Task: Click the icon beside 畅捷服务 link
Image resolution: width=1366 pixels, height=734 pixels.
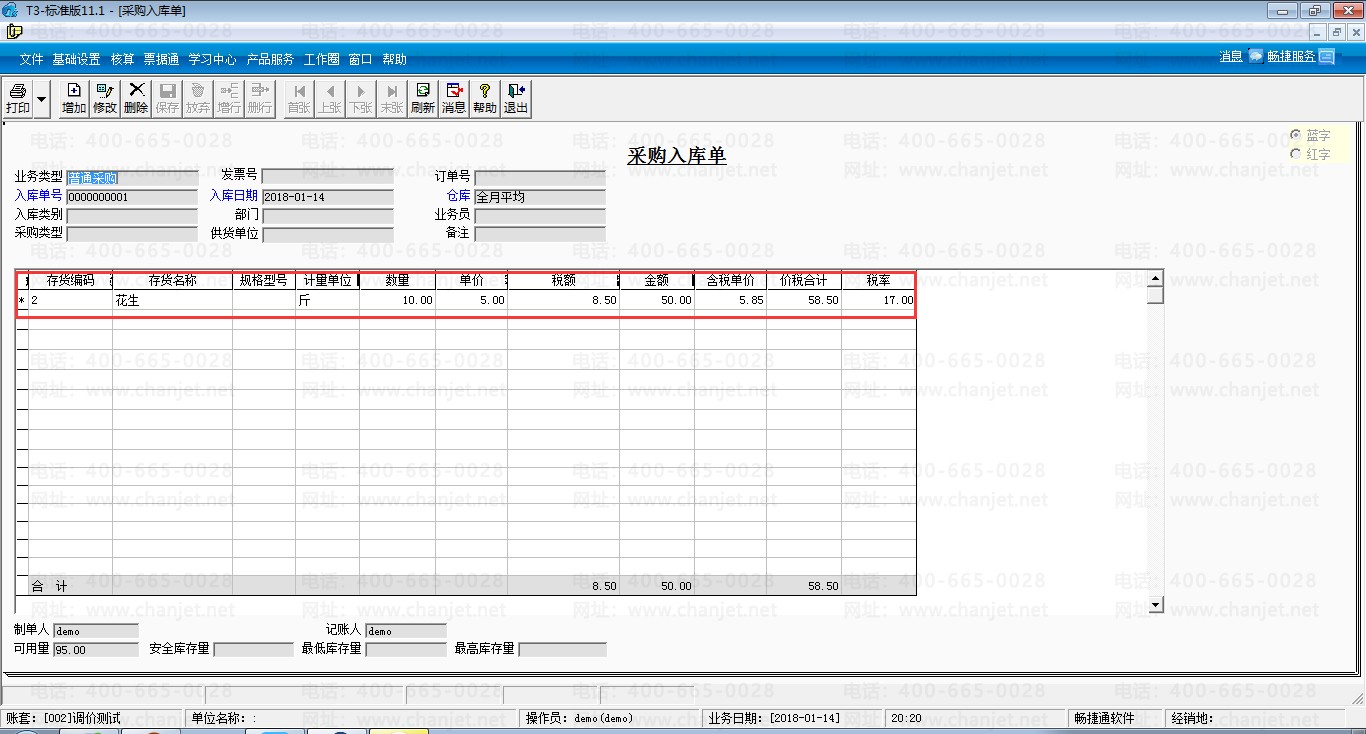Action: pos(1327,56)
